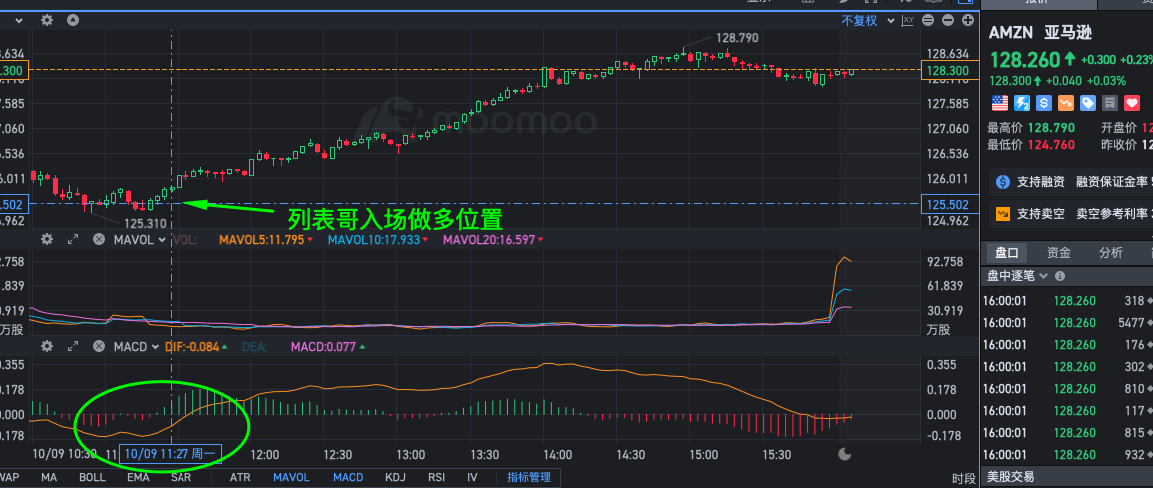
Task: Close the MACD indicator panel
Action: (99, 346)
